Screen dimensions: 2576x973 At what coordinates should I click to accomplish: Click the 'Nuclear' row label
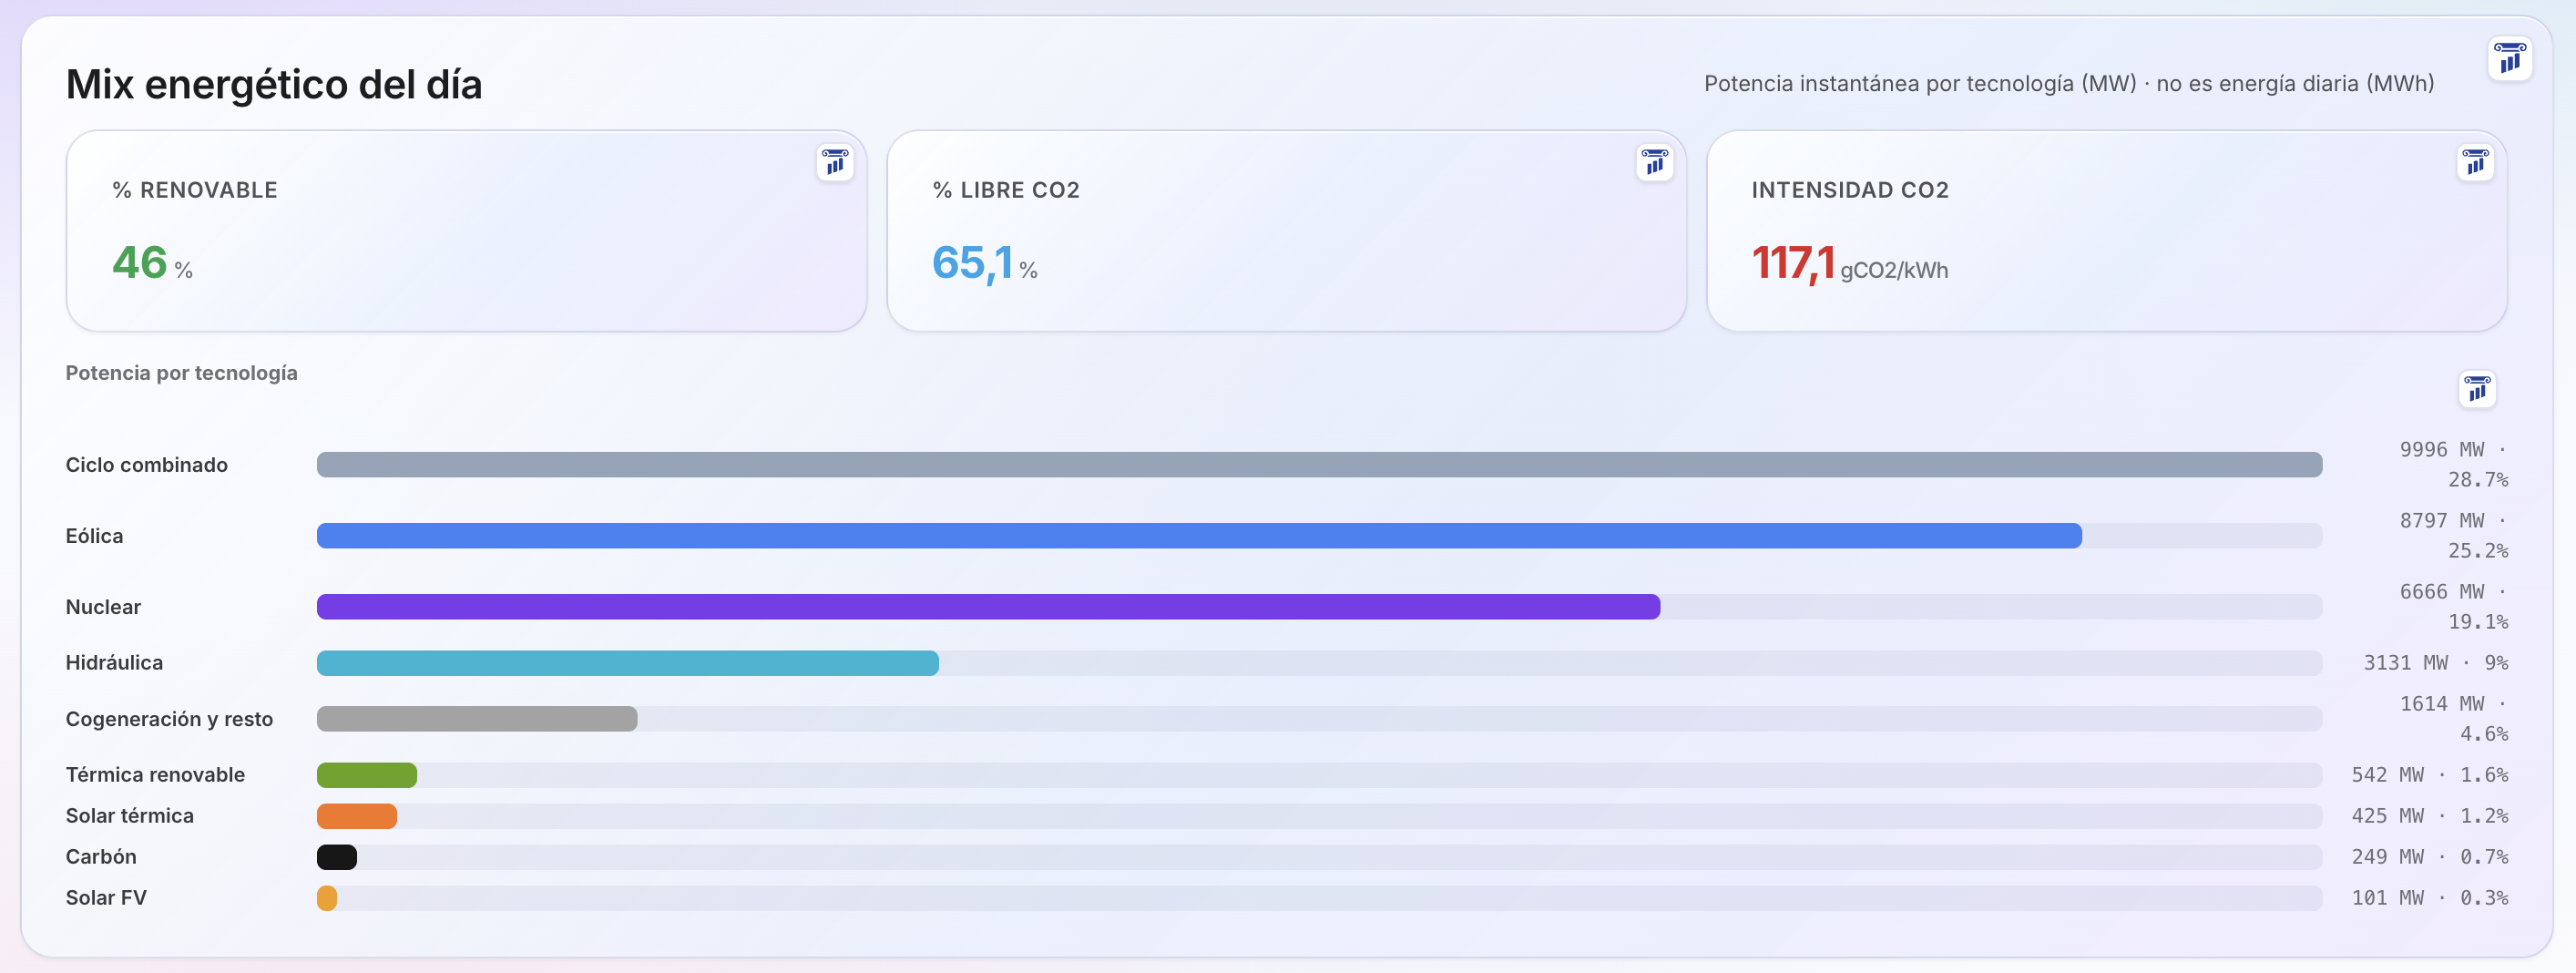[103, 607]
